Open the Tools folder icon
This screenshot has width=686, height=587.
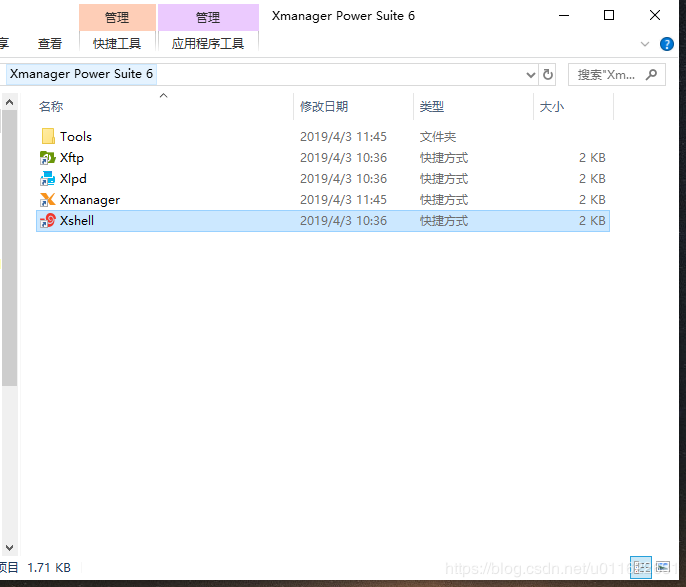pyautogui.click(x=48, y=136)
